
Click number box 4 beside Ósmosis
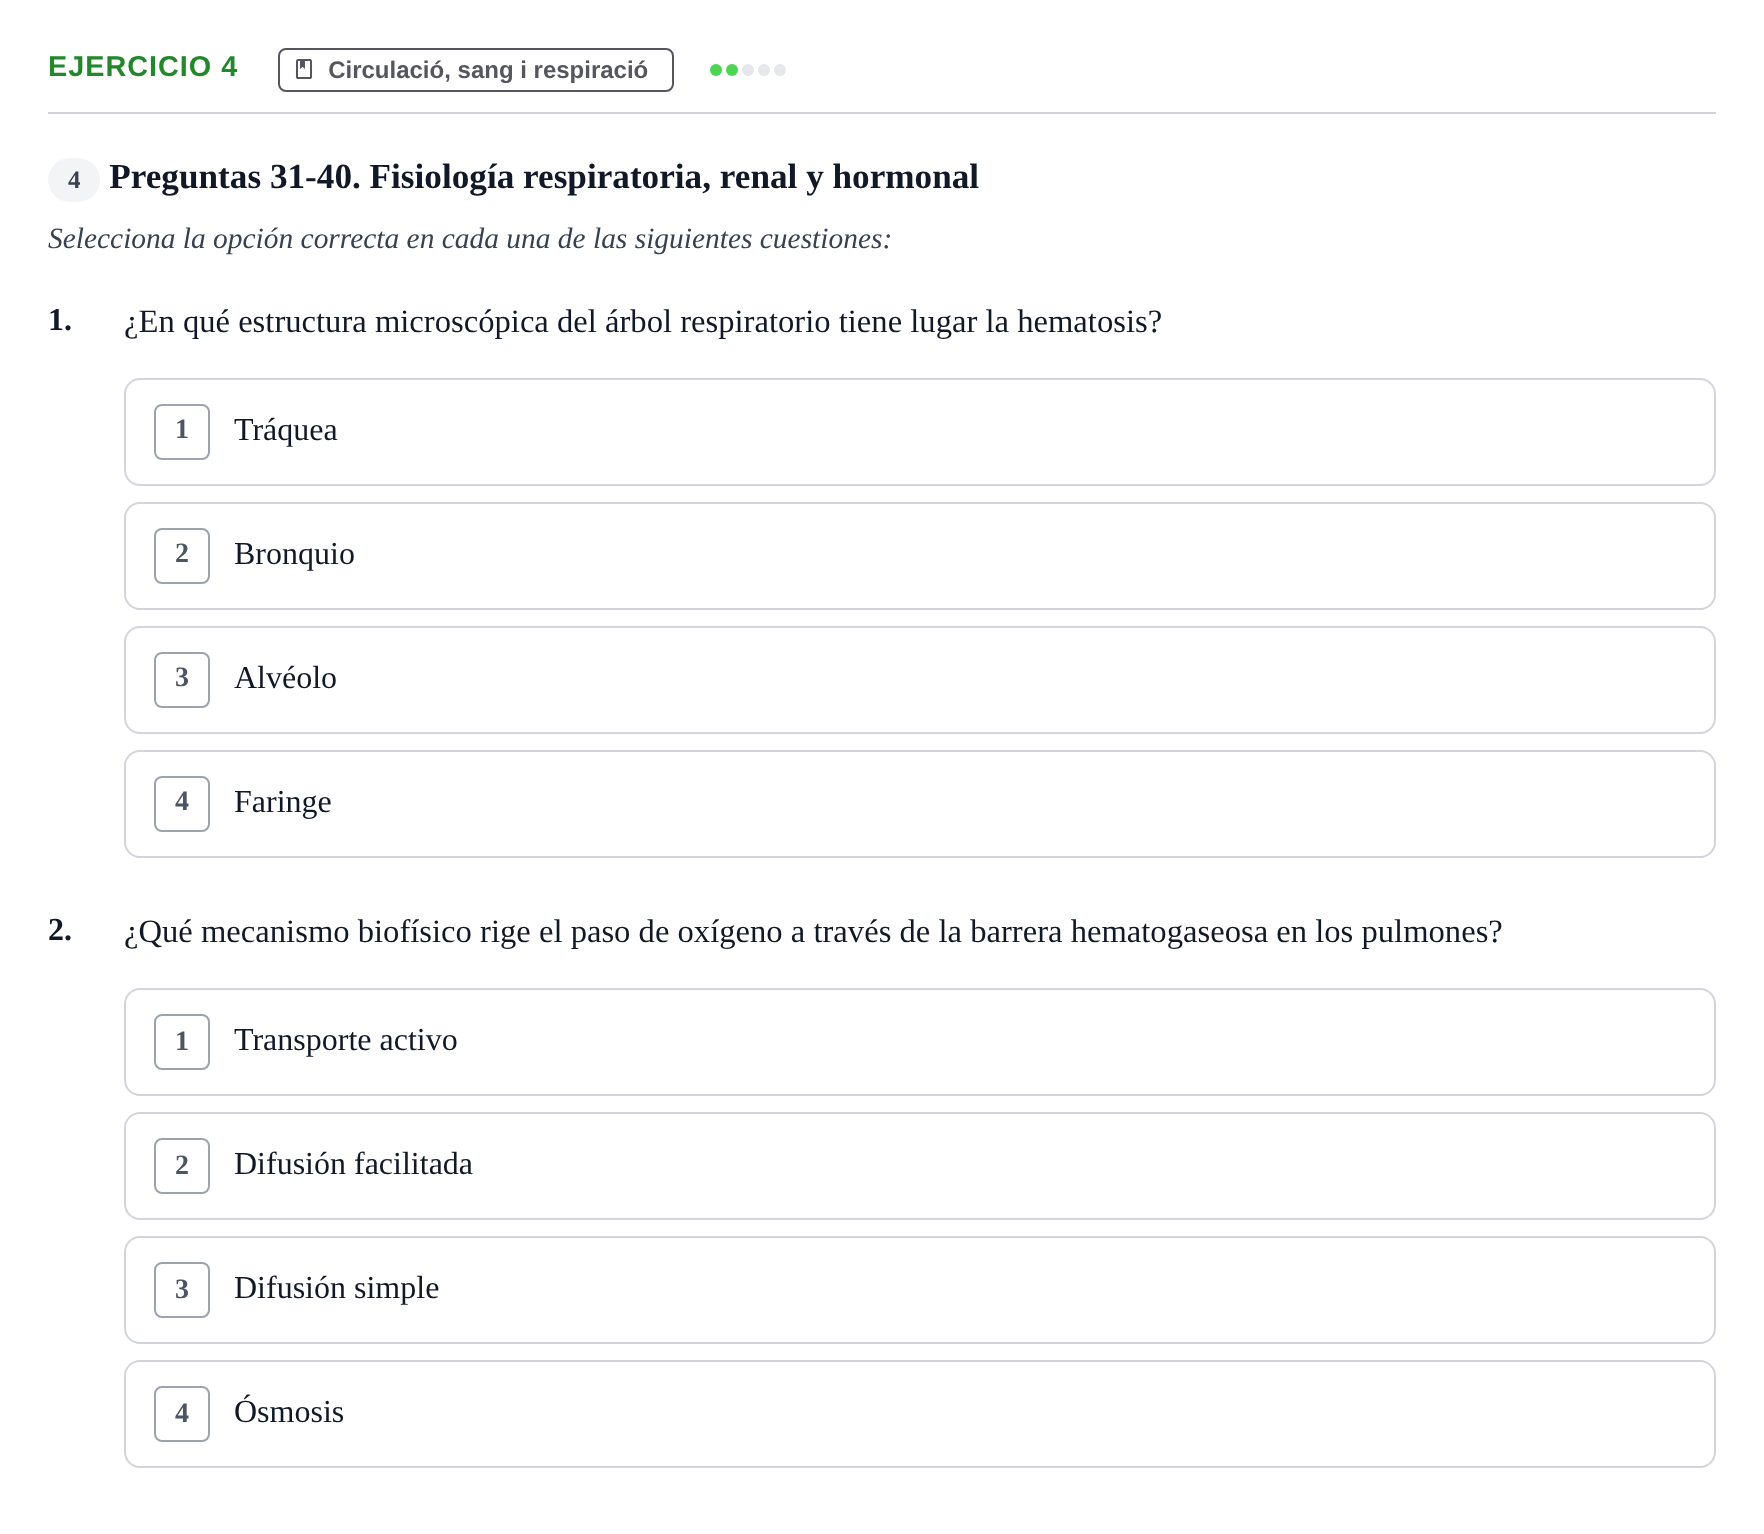182,1414
